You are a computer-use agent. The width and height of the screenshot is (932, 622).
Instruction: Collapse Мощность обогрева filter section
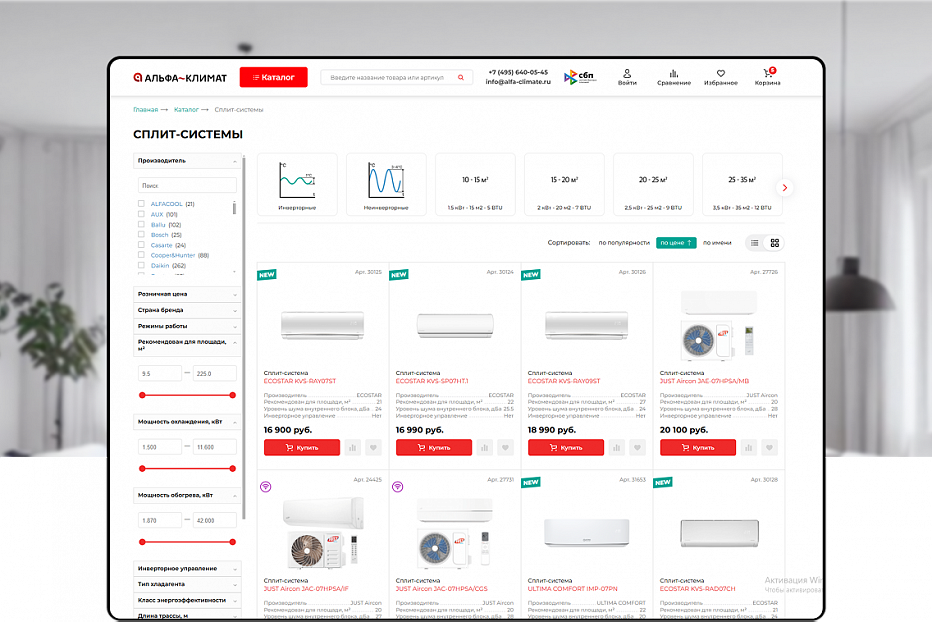[x=187, y=495]
